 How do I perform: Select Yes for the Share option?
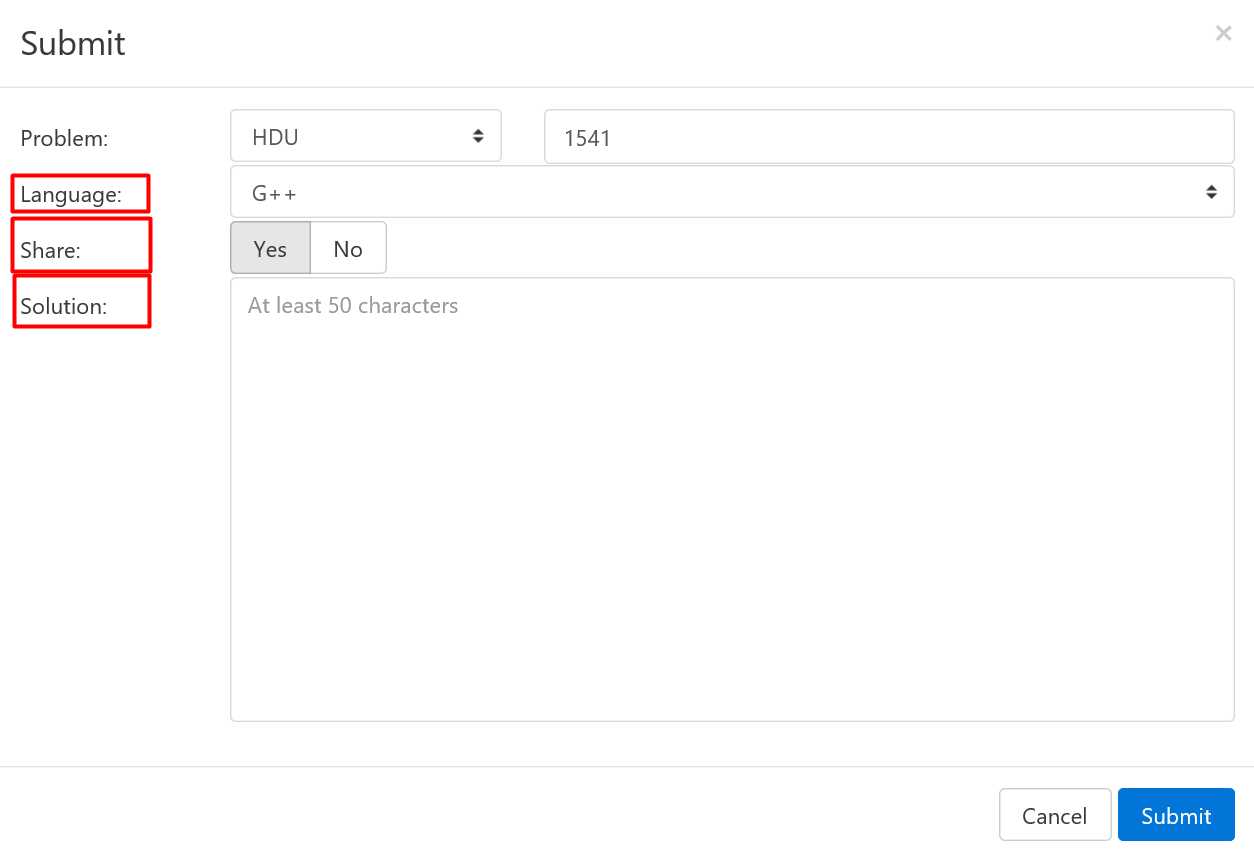click(x=270, y=248)
